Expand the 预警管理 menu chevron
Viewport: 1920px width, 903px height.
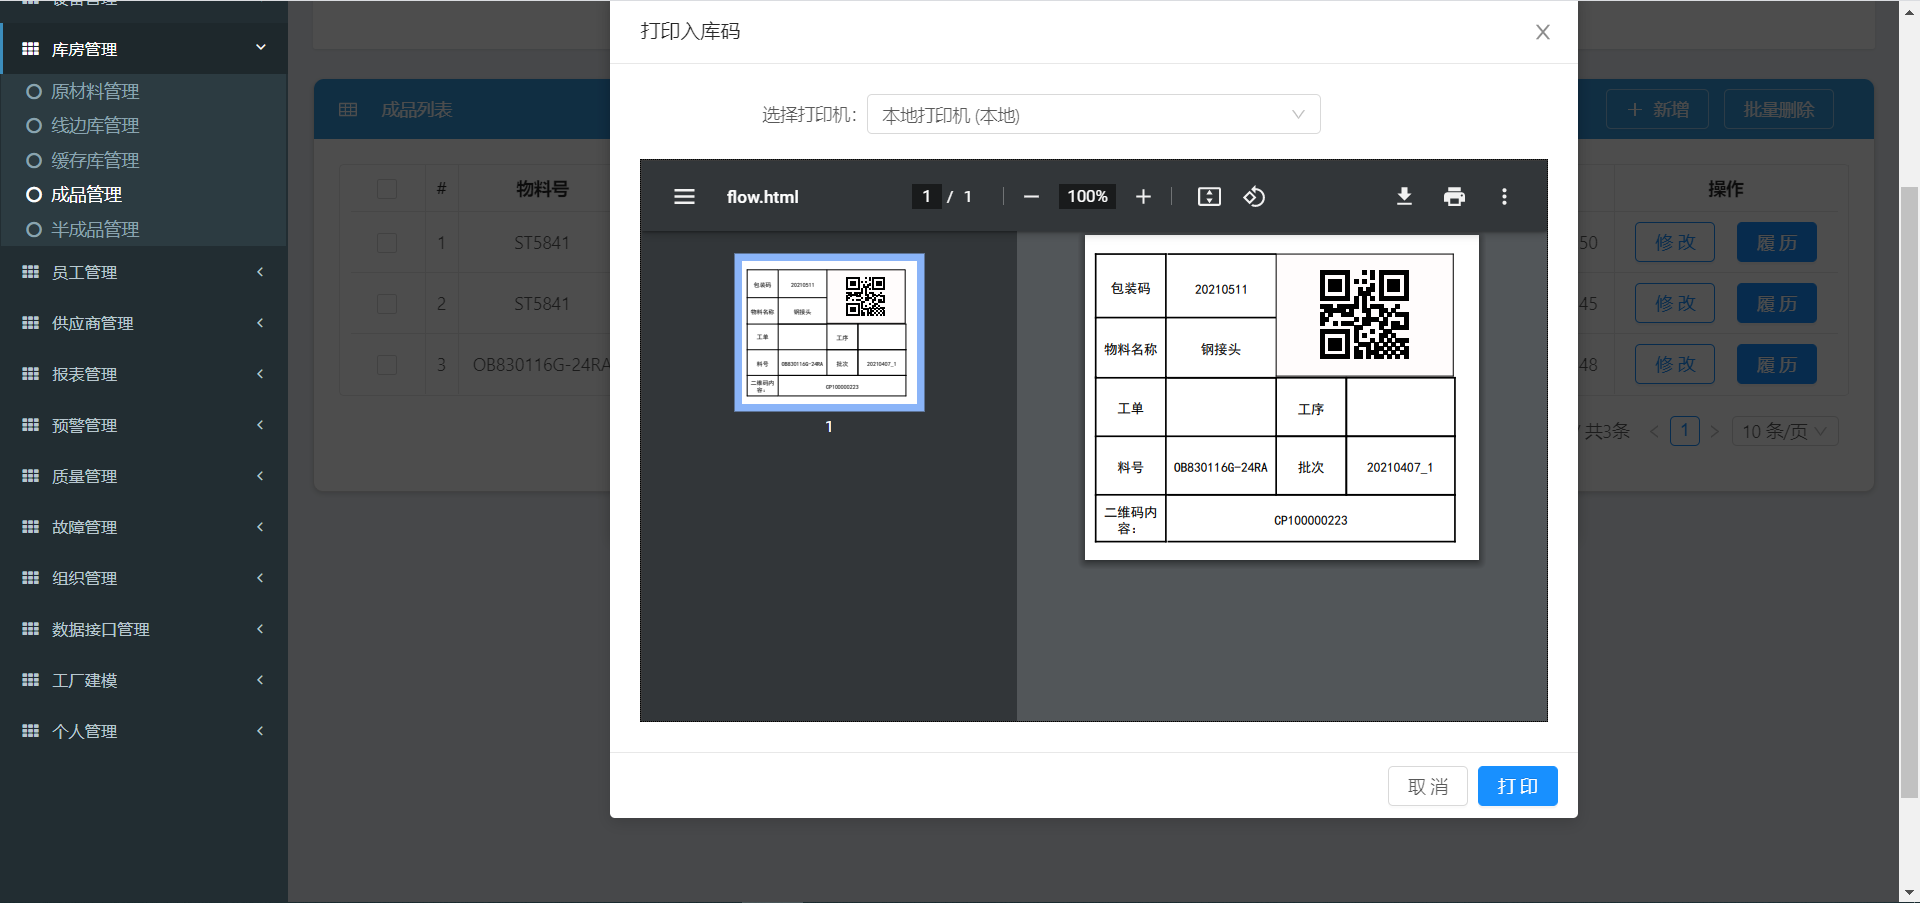pos(261,425)
